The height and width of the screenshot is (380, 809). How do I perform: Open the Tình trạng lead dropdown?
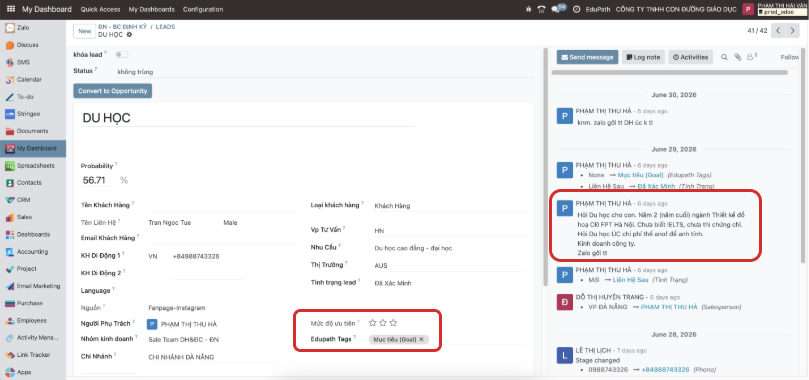(x=449, y=283)
